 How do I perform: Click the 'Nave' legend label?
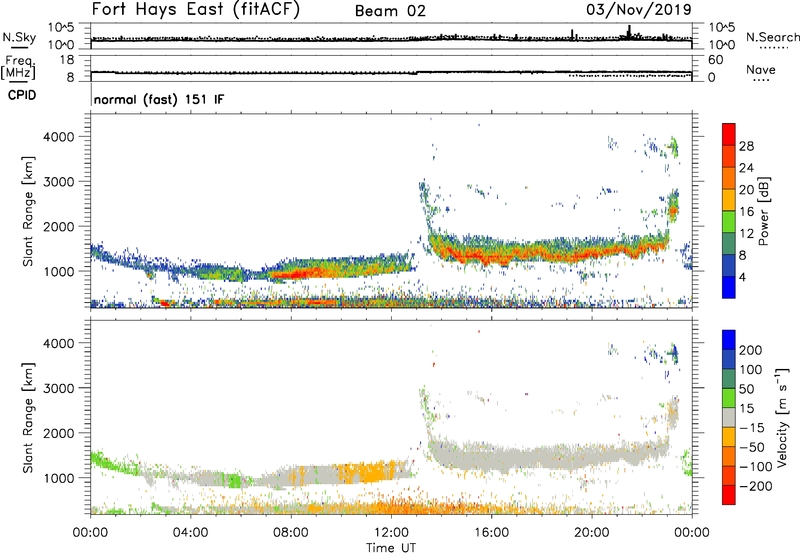(x=761, y=69)
